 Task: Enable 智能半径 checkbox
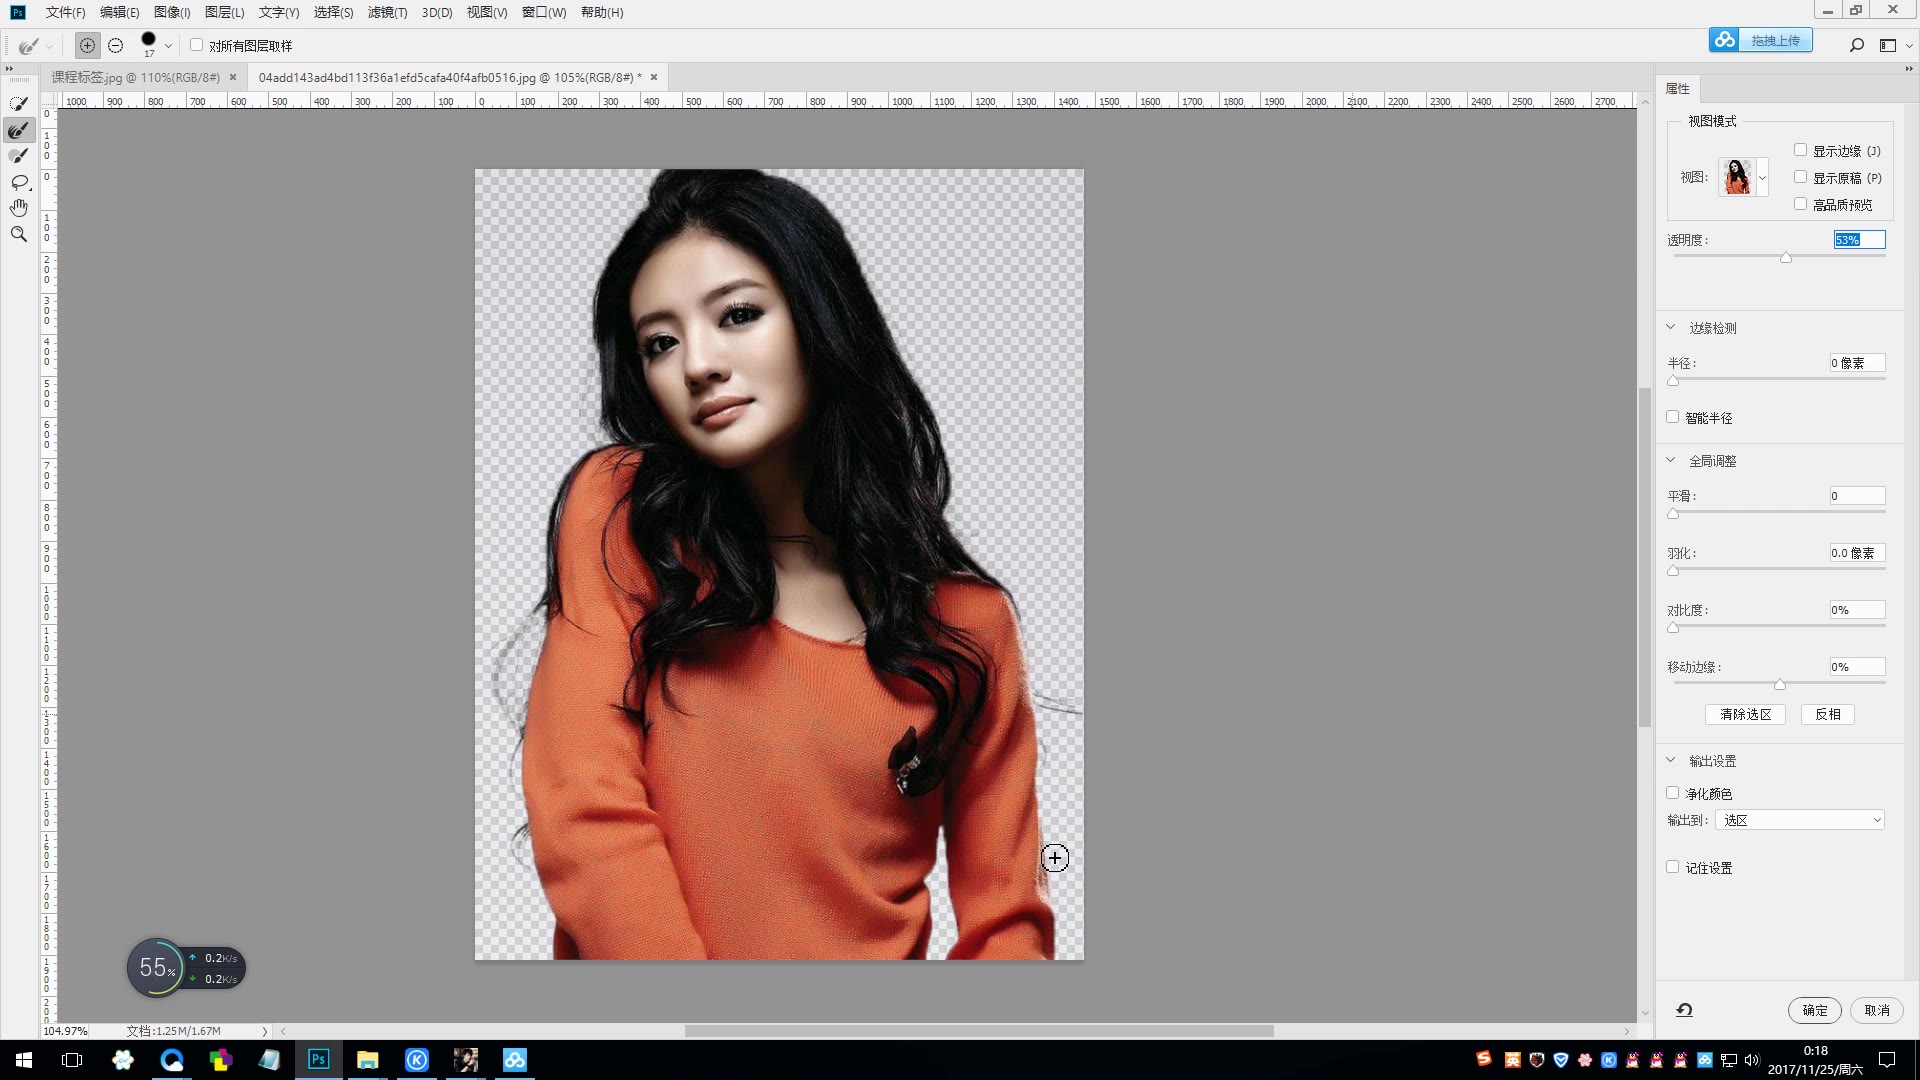point(1672,417)
